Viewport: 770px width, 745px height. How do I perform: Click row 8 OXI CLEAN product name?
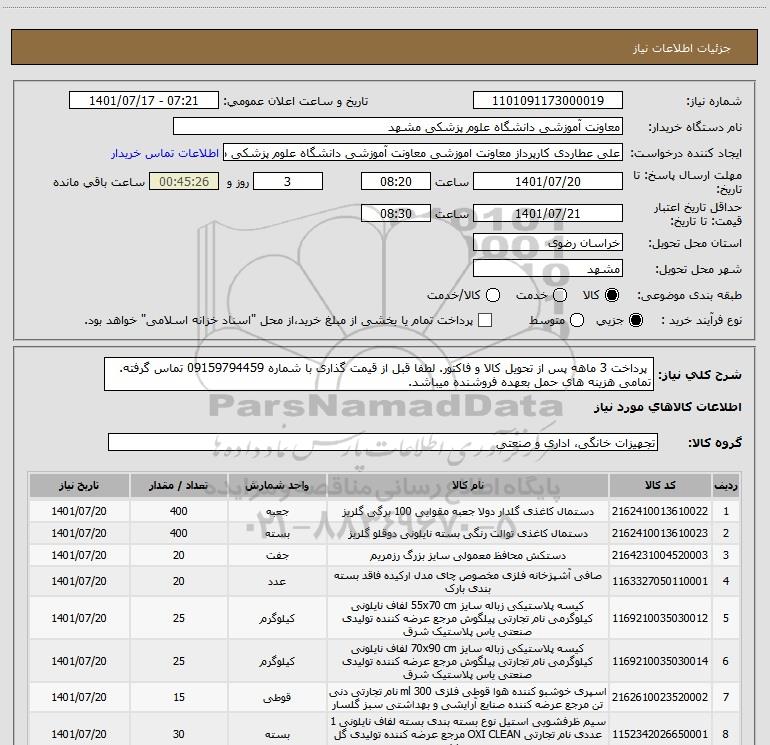pos(468,729)
